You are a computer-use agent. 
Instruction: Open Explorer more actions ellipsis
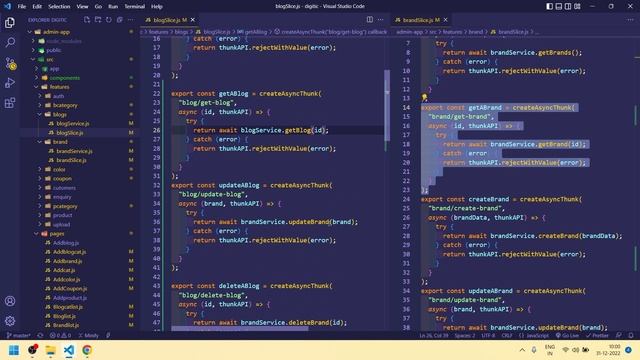point(131,20)
